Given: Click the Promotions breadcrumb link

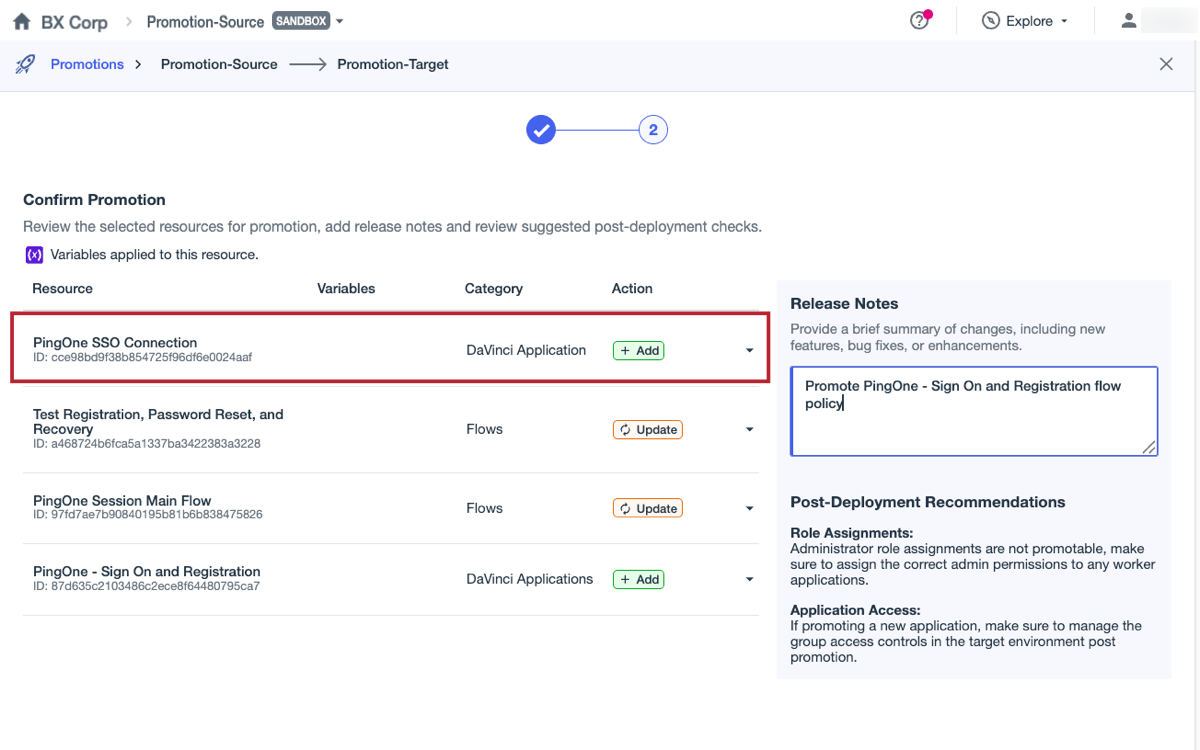Looking at the screenshot, I should [87, 64].
